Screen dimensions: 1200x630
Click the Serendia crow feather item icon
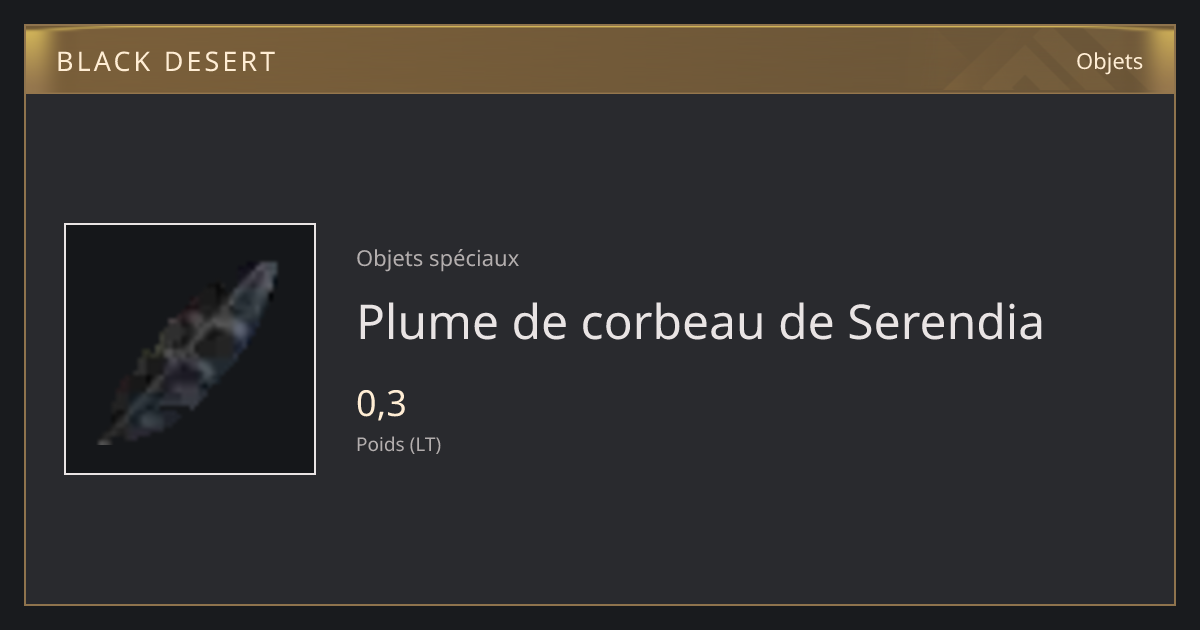click(x=190, y=349)
